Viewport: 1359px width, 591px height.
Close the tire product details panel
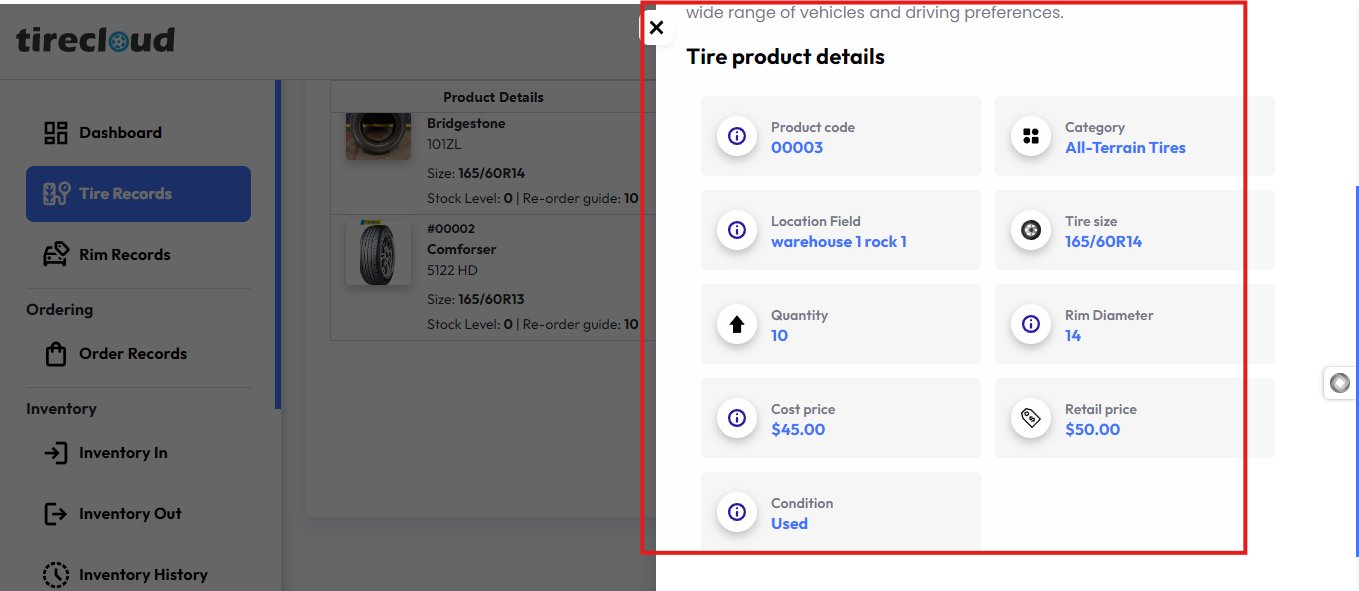[x=656, y=28]
